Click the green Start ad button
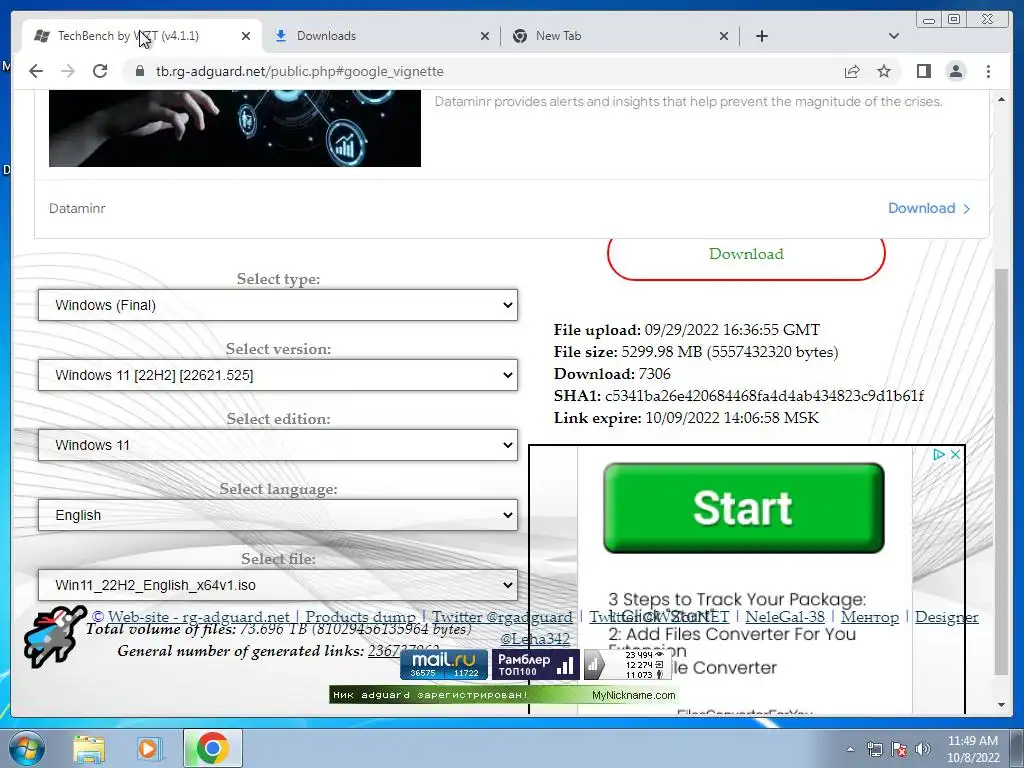This screenshot has width=1024, height=768. point(744,508)
